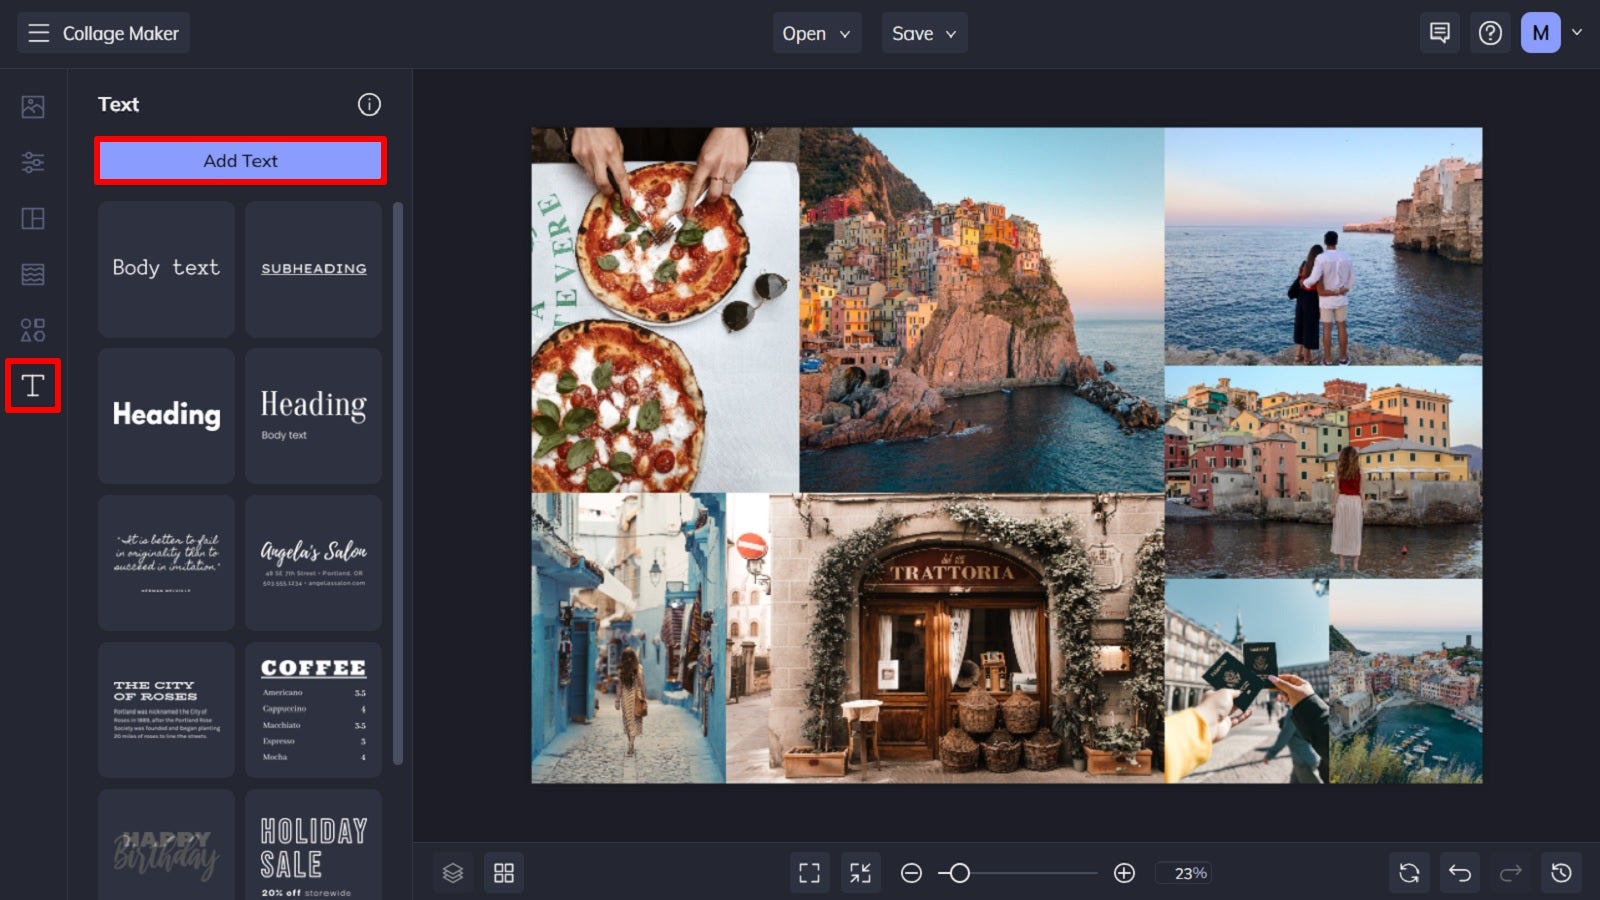Viewport: 1600px width, 900px height.
Task: Open the hamburger menu next to Collage Maker
Action: pyautogui.click(x=38, y=32)
